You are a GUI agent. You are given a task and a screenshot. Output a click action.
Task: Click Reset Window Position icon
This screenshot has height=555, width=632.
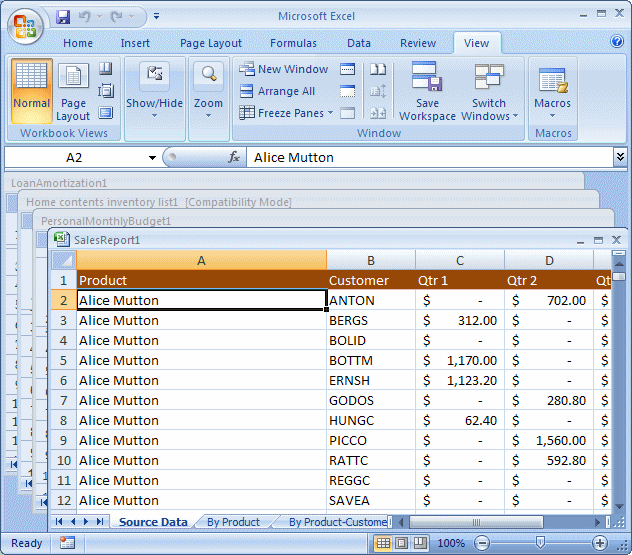coord(378,113)
